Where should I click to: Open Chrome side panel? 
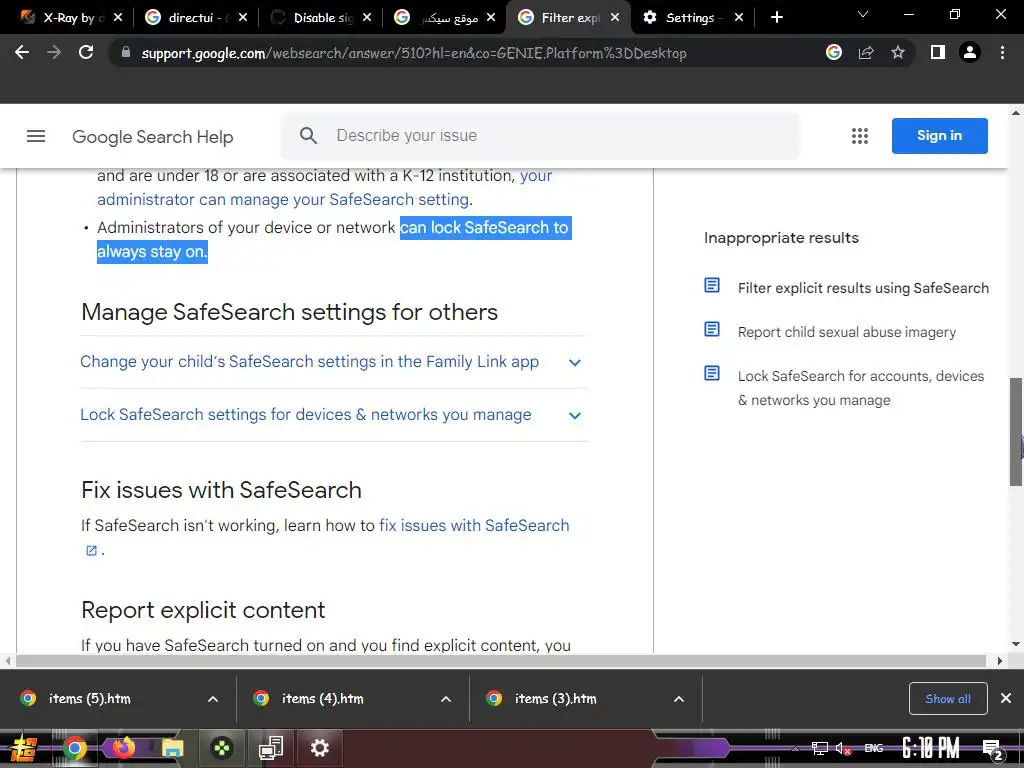(938, 52)
